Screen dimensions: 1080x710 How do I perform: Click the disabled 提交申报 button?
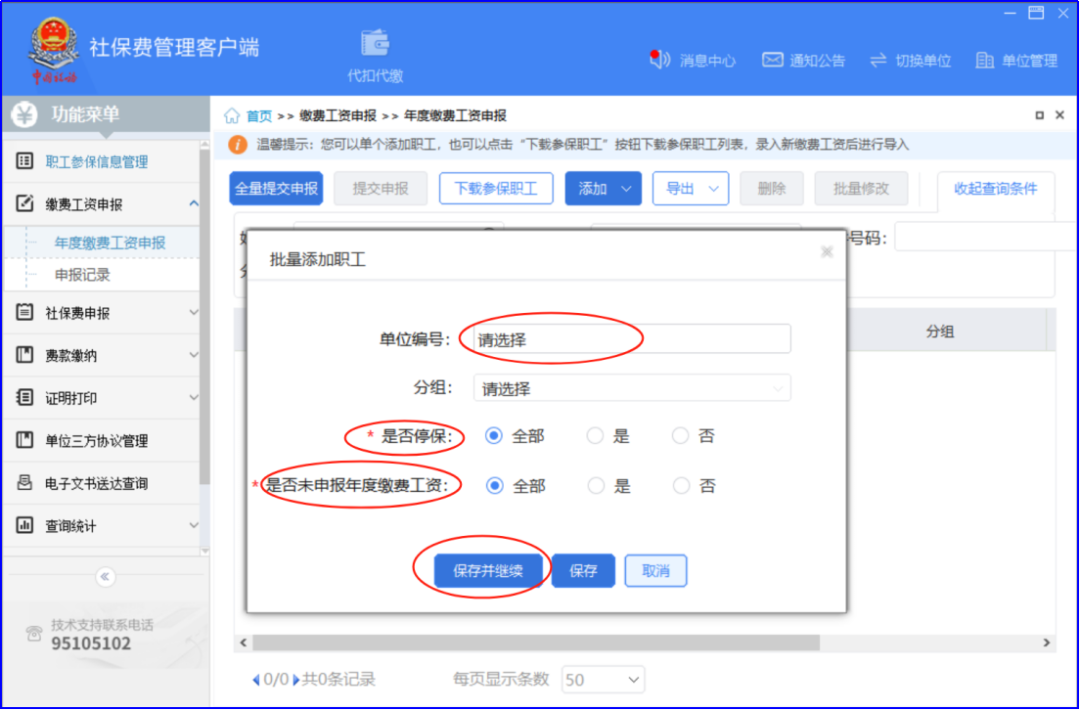(x=381, y=189)
